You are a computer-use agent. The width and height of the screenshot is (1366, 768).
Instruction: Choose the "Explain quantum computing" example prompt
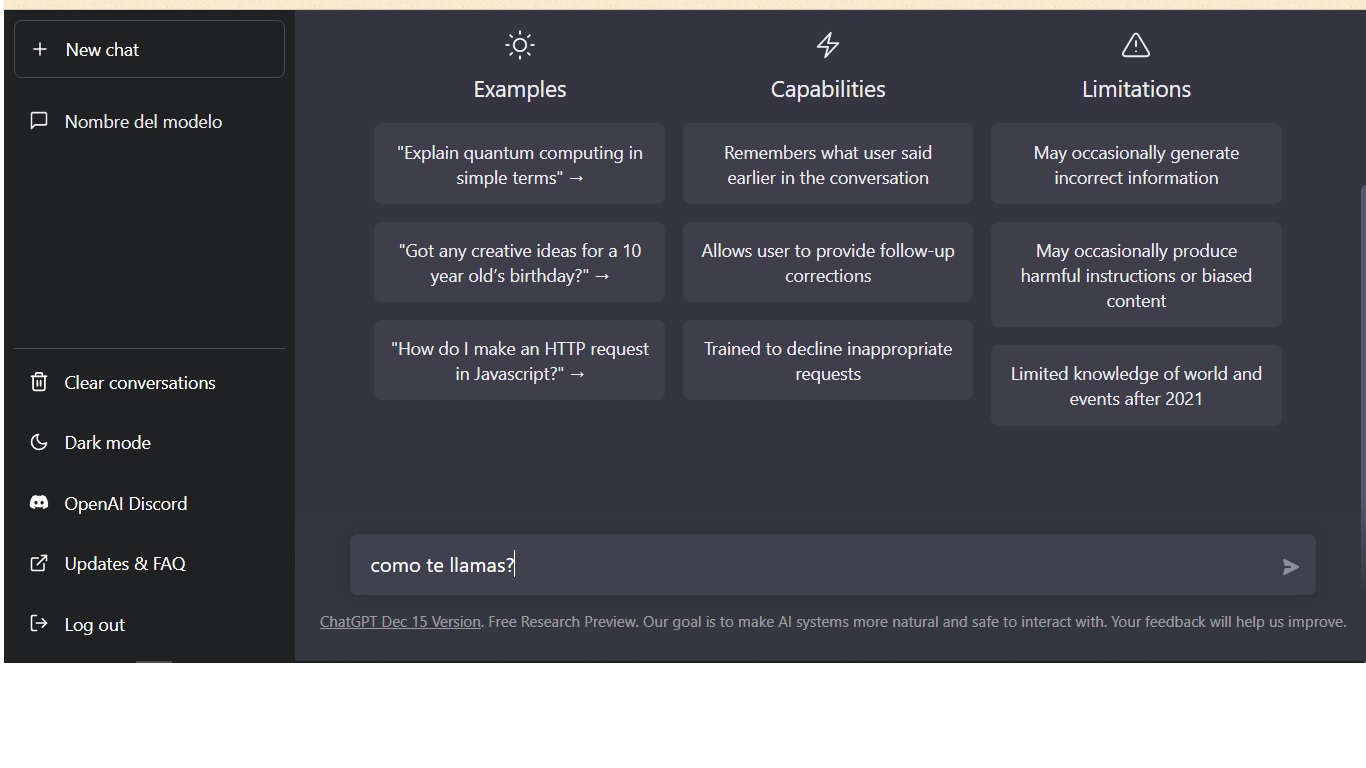pos(520,164)
